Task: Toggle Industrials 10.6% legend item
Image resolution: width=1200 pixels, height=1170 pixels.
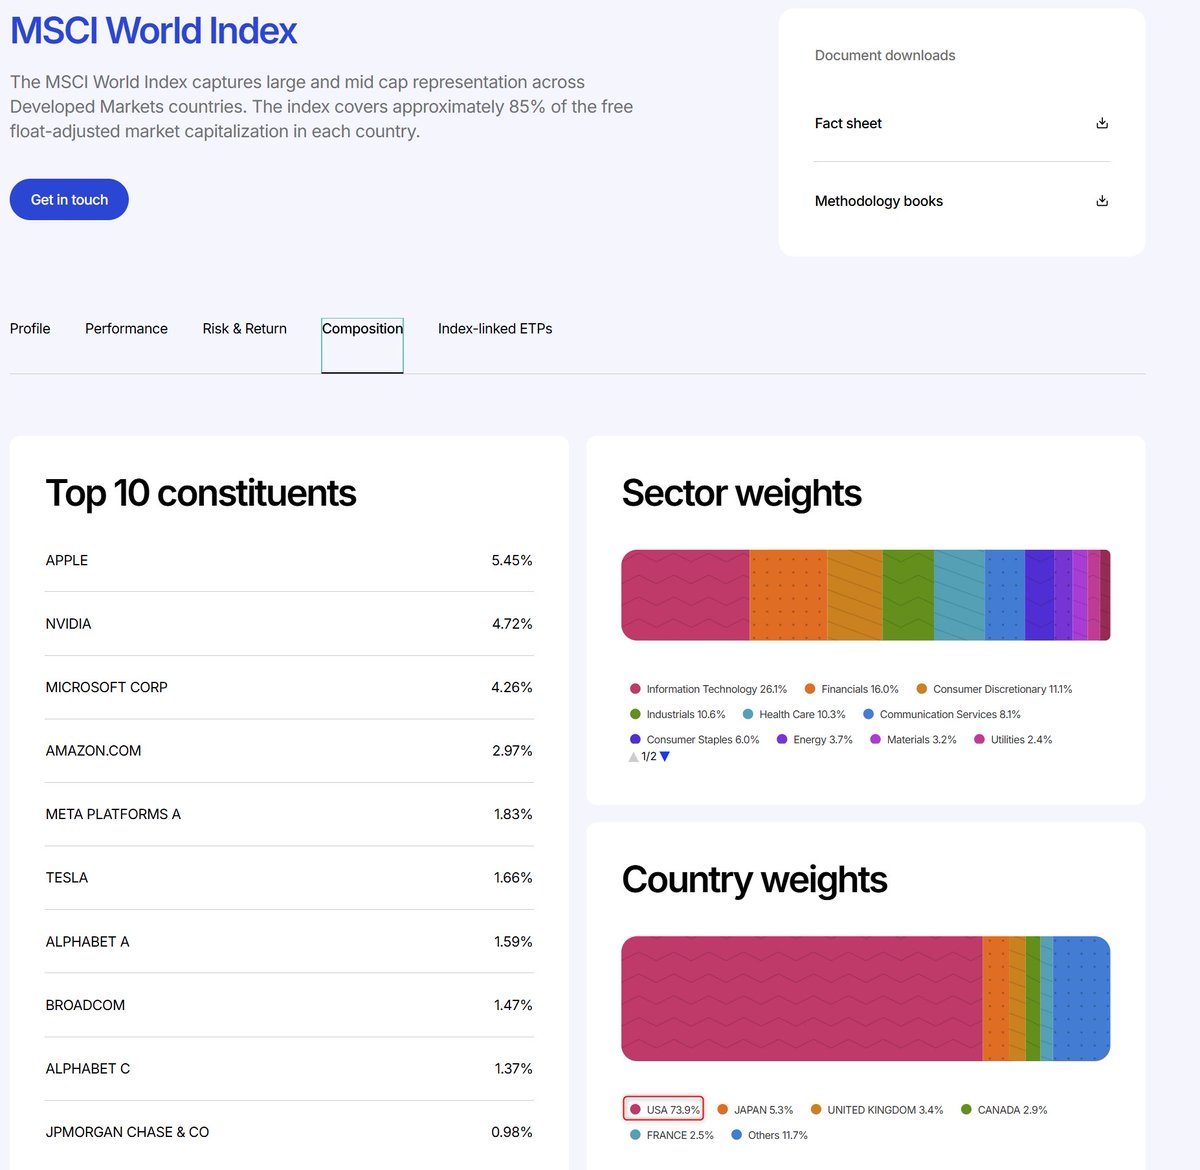Action: (677, 714)
